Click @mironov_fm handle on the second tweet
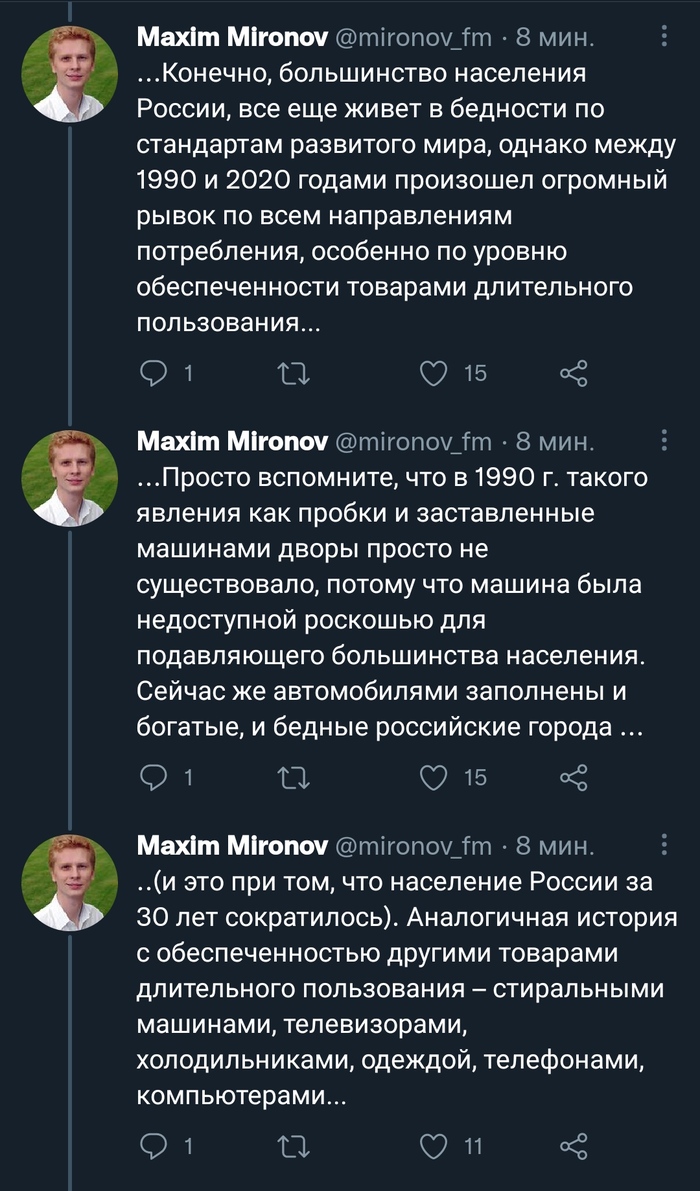The width and height of the screenshot is (700, 1191). tap(412, 441)
